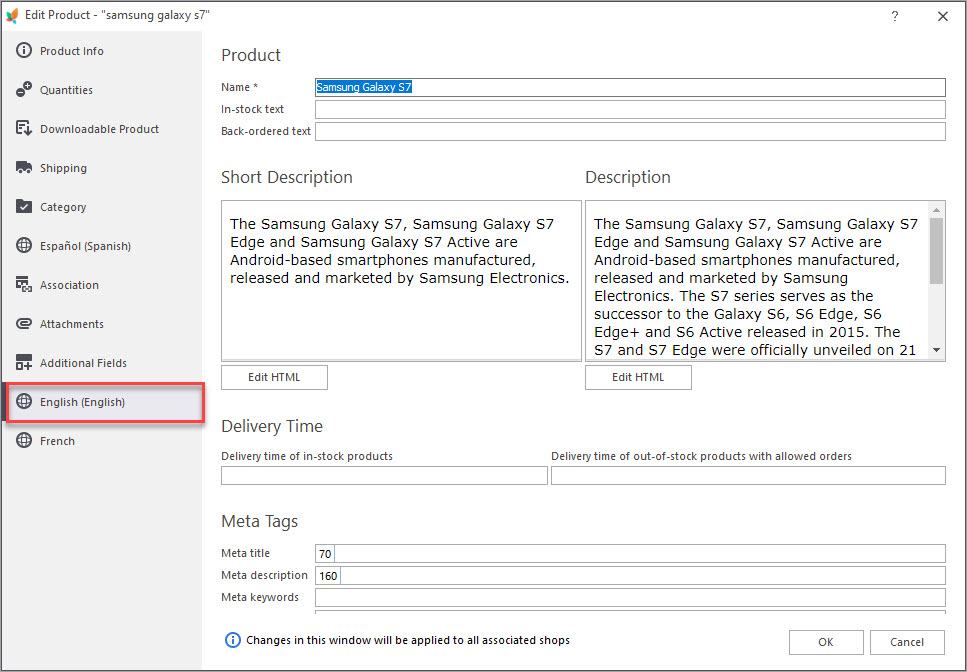Focus the In-stock text field
Screen dimensions: 967x672
[x=630, y=109]
